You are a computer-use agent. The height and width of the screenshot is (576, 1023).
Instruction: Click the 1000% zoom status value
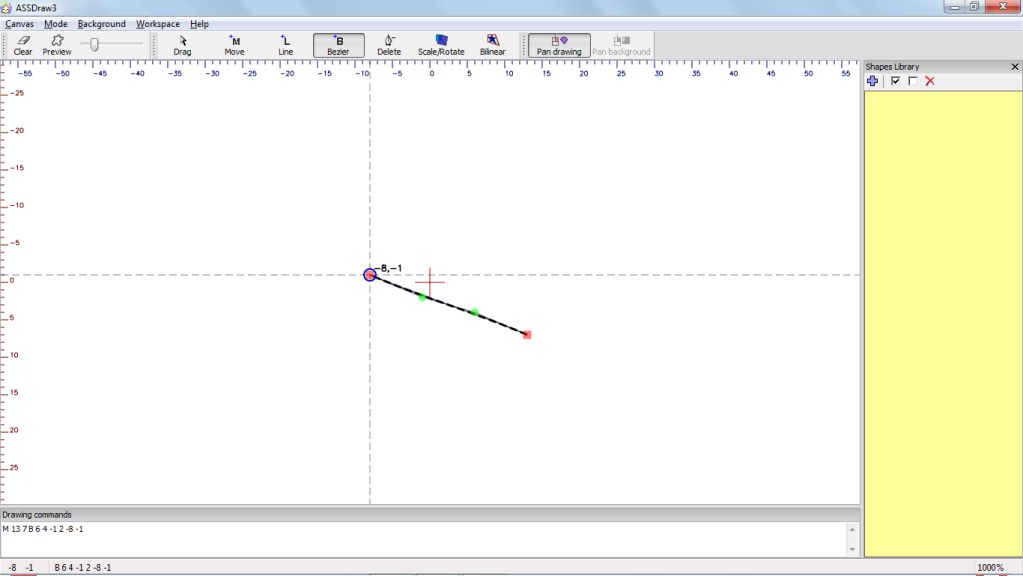pyautogui.click(x=990, y=568)
